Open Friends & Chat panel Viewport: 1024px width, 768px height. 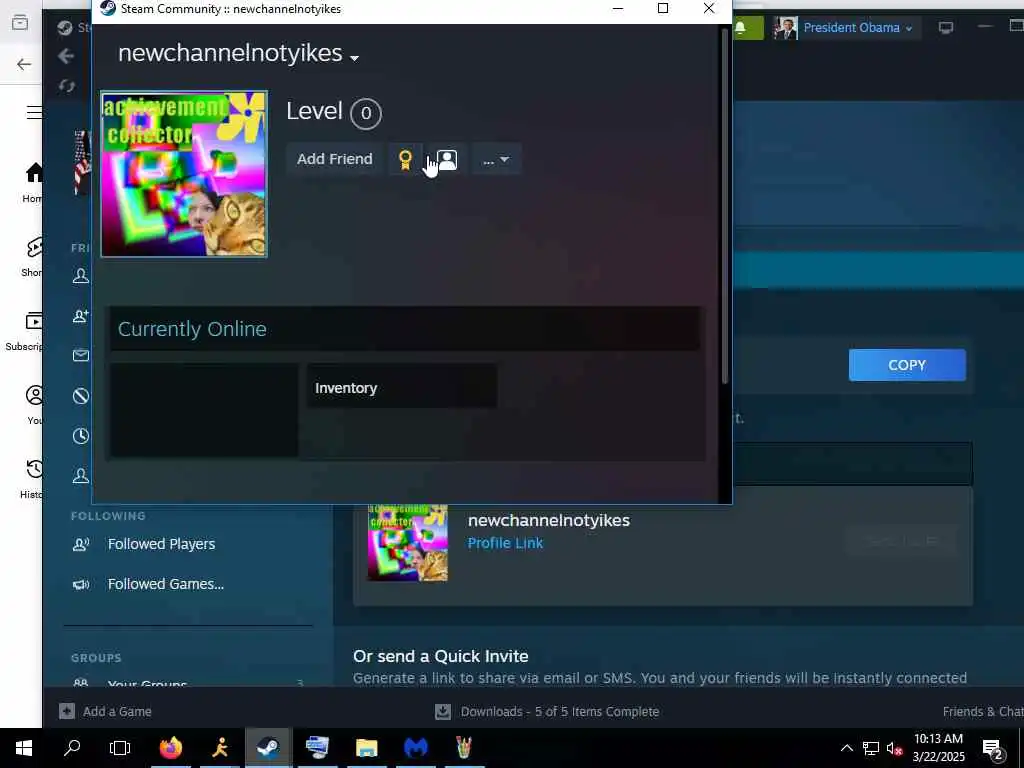coord(983,711)
